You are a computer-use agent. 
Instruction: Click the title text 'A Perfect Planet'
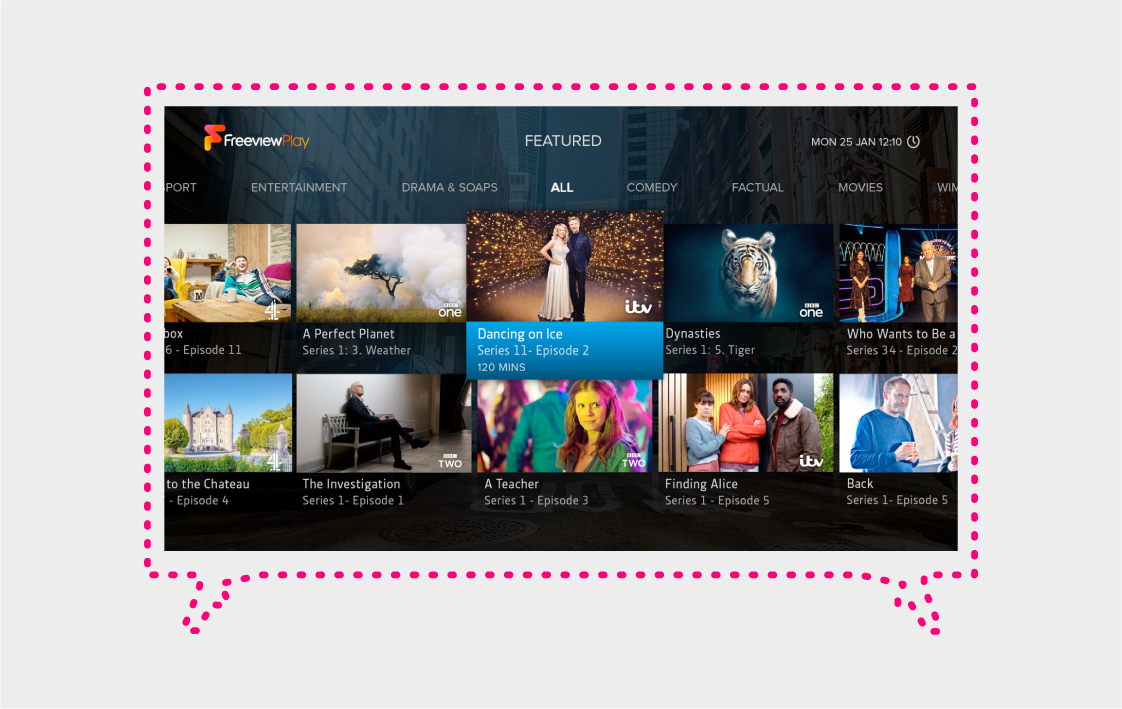point(348,333)
